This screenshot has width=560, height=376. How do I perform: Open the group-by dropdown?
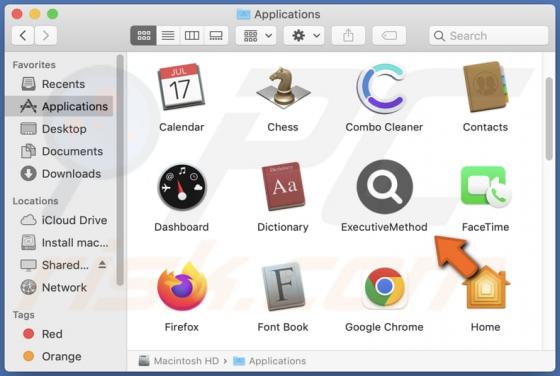256,35
